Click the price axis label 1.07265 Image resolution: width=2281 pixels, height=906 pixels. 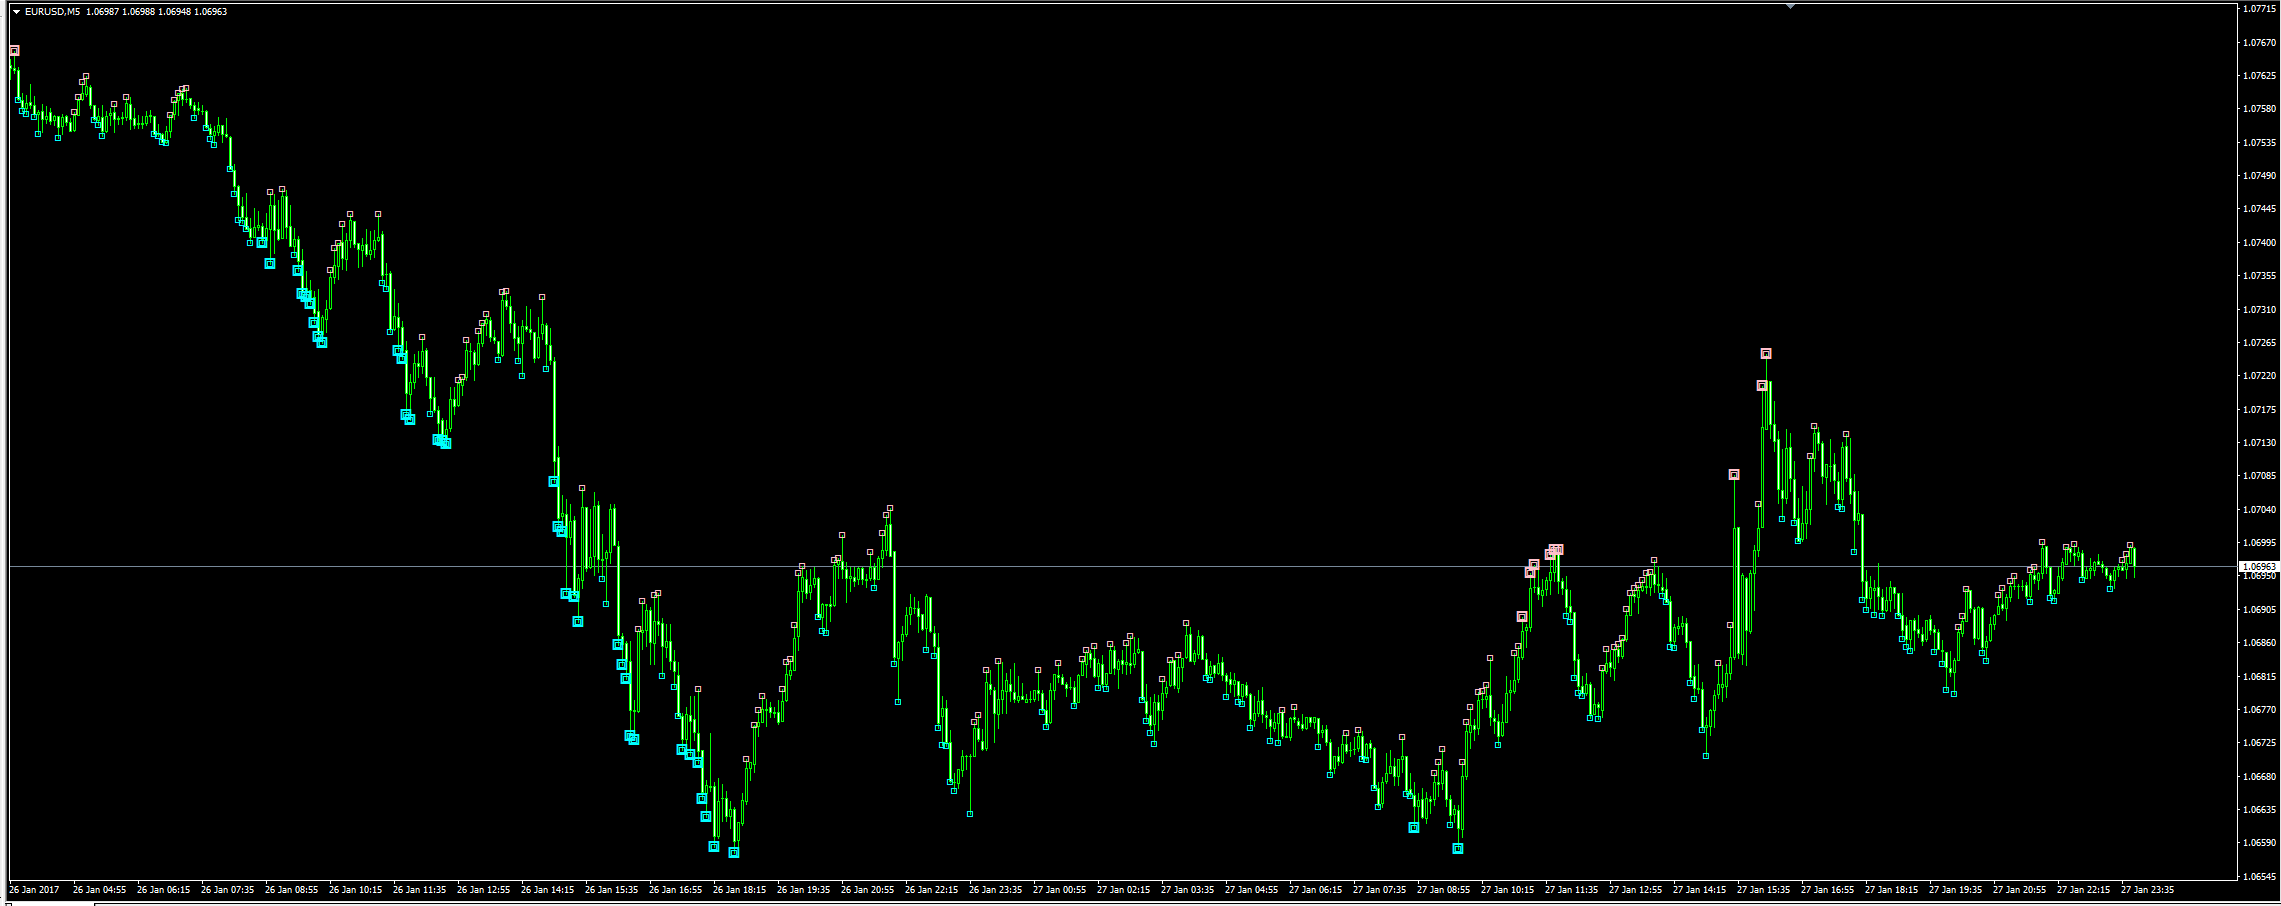pos(2260,342)
